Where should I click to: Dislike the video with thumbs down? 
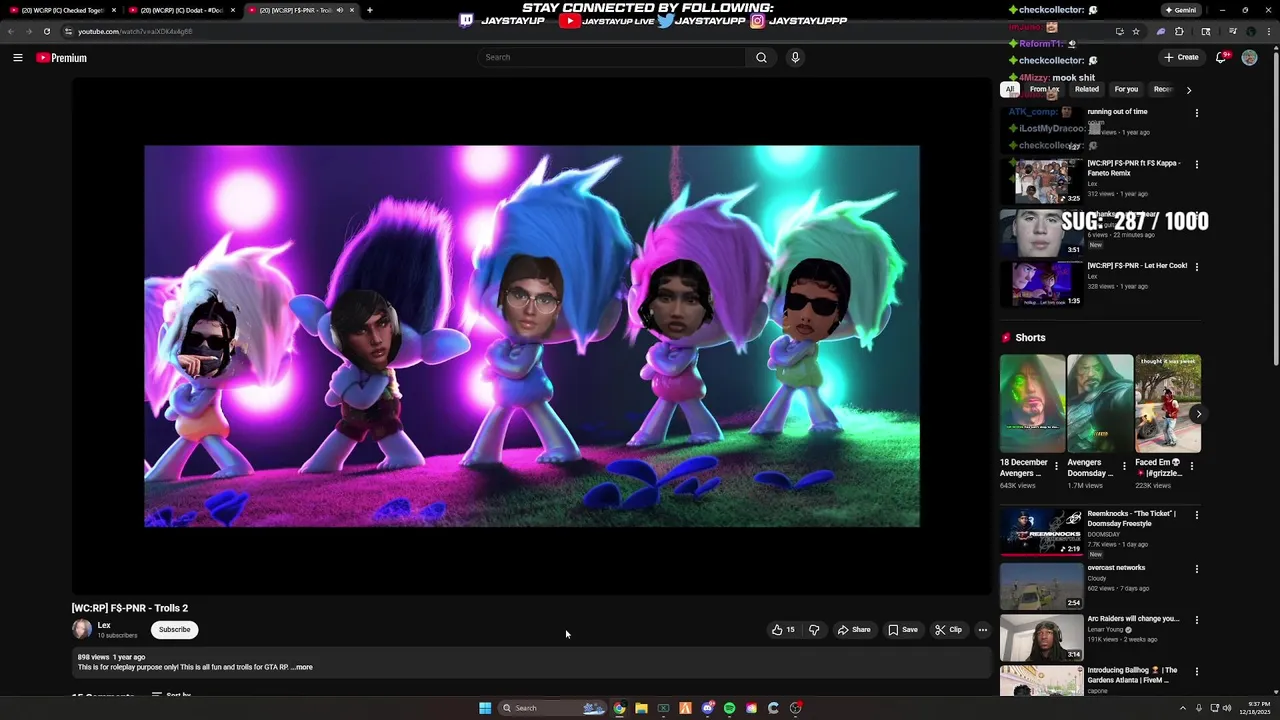point(814,630)
